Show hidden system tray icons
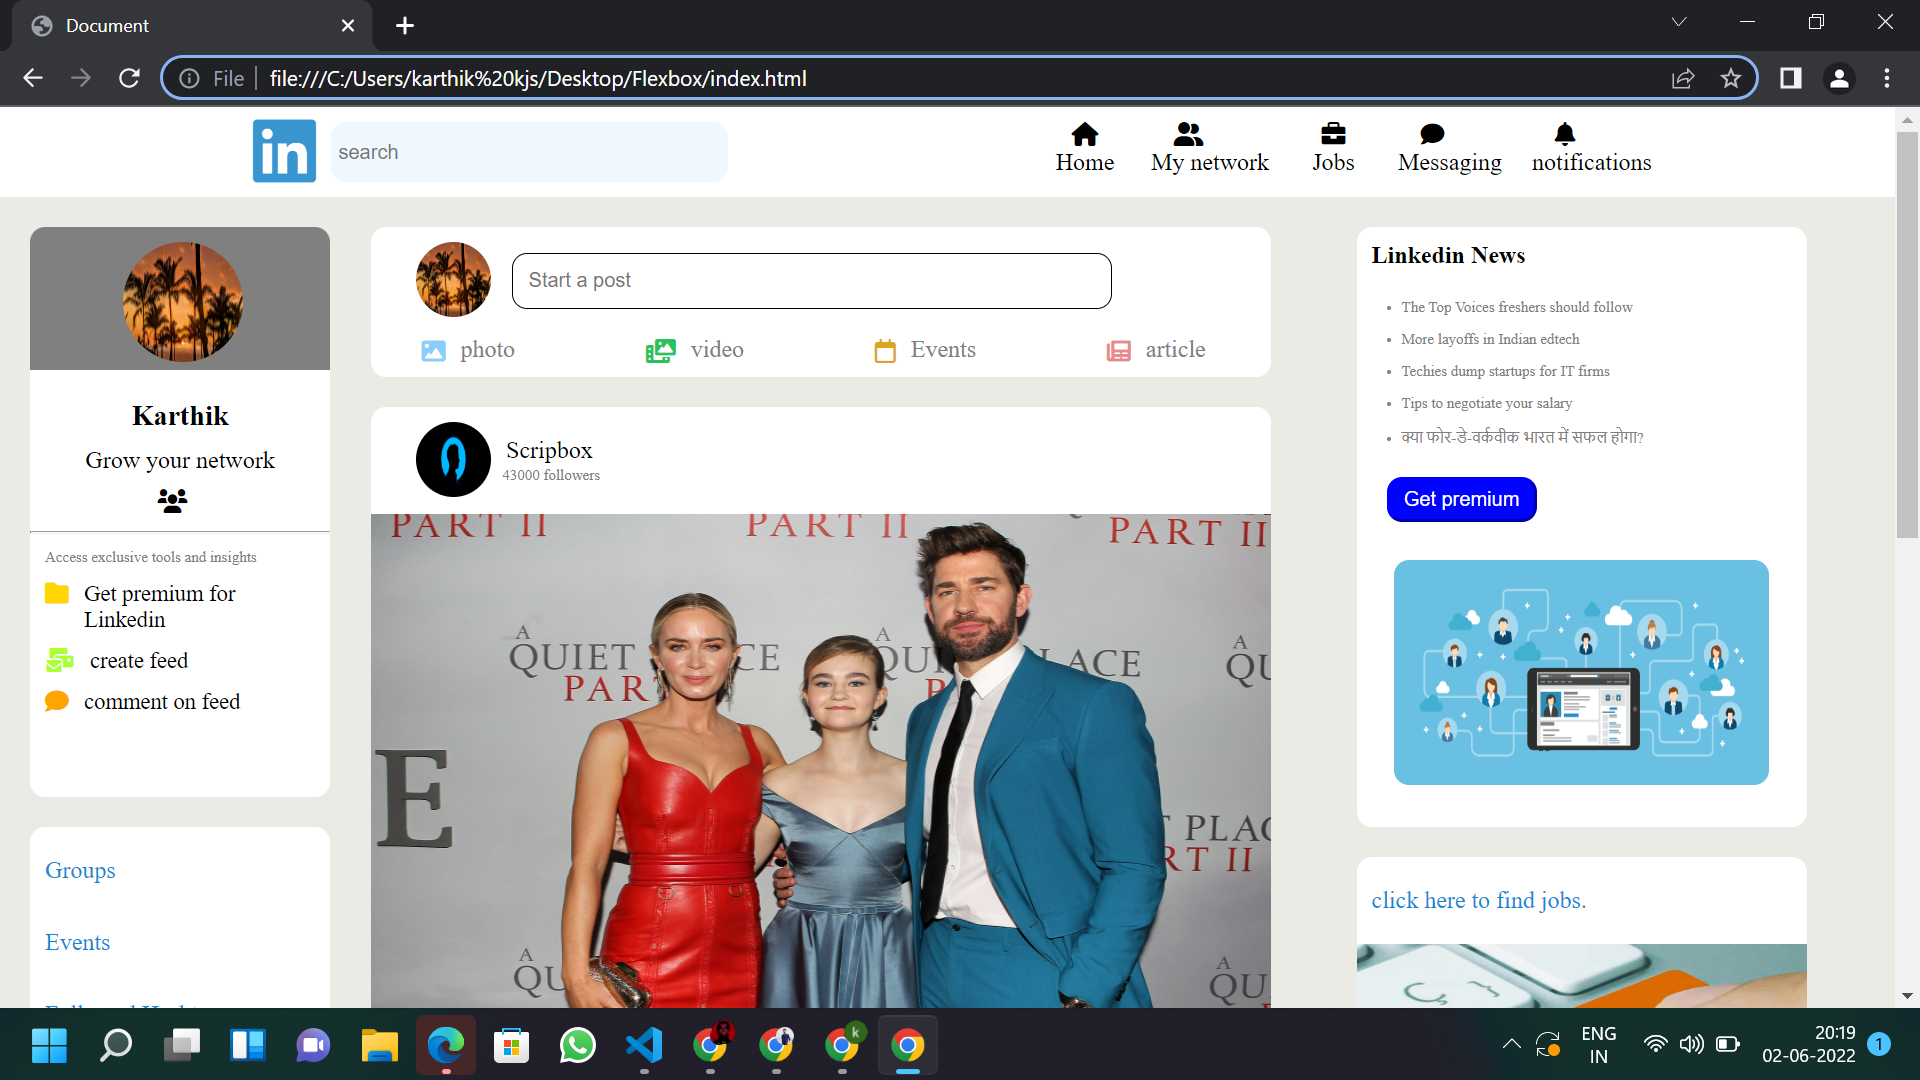This screenshot has height=1080, width=1920. click(x=1511, y=1044)
